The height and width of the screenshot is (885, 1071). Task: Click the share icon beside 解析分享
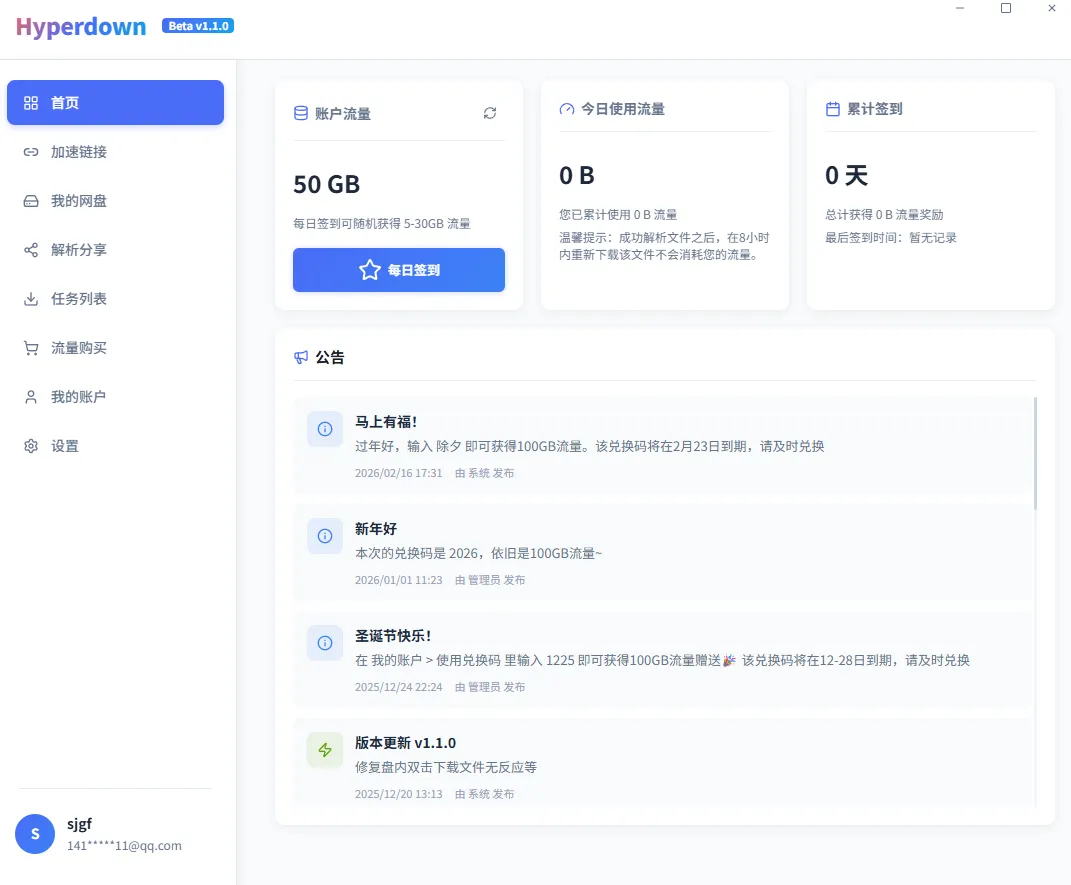click(x=31, y=250)
